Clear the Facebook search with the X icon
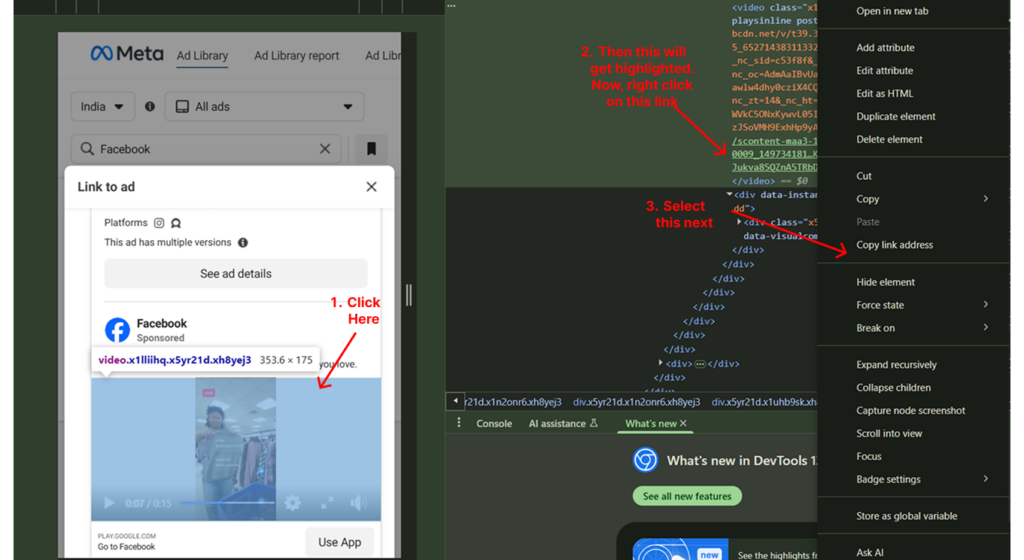1024x560 pixels. point(325,149)
